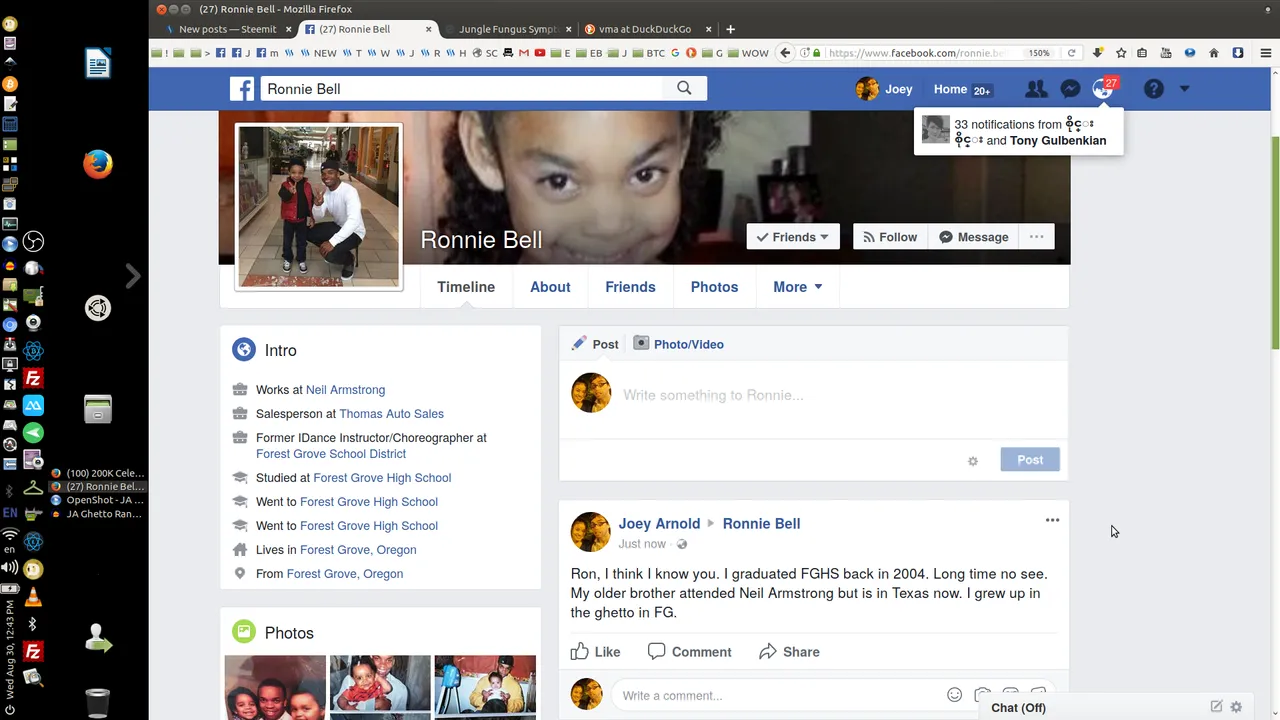Click the chat options gear icon
This screenshot has width=1280, height=720.
click(x=1236, y=706)
